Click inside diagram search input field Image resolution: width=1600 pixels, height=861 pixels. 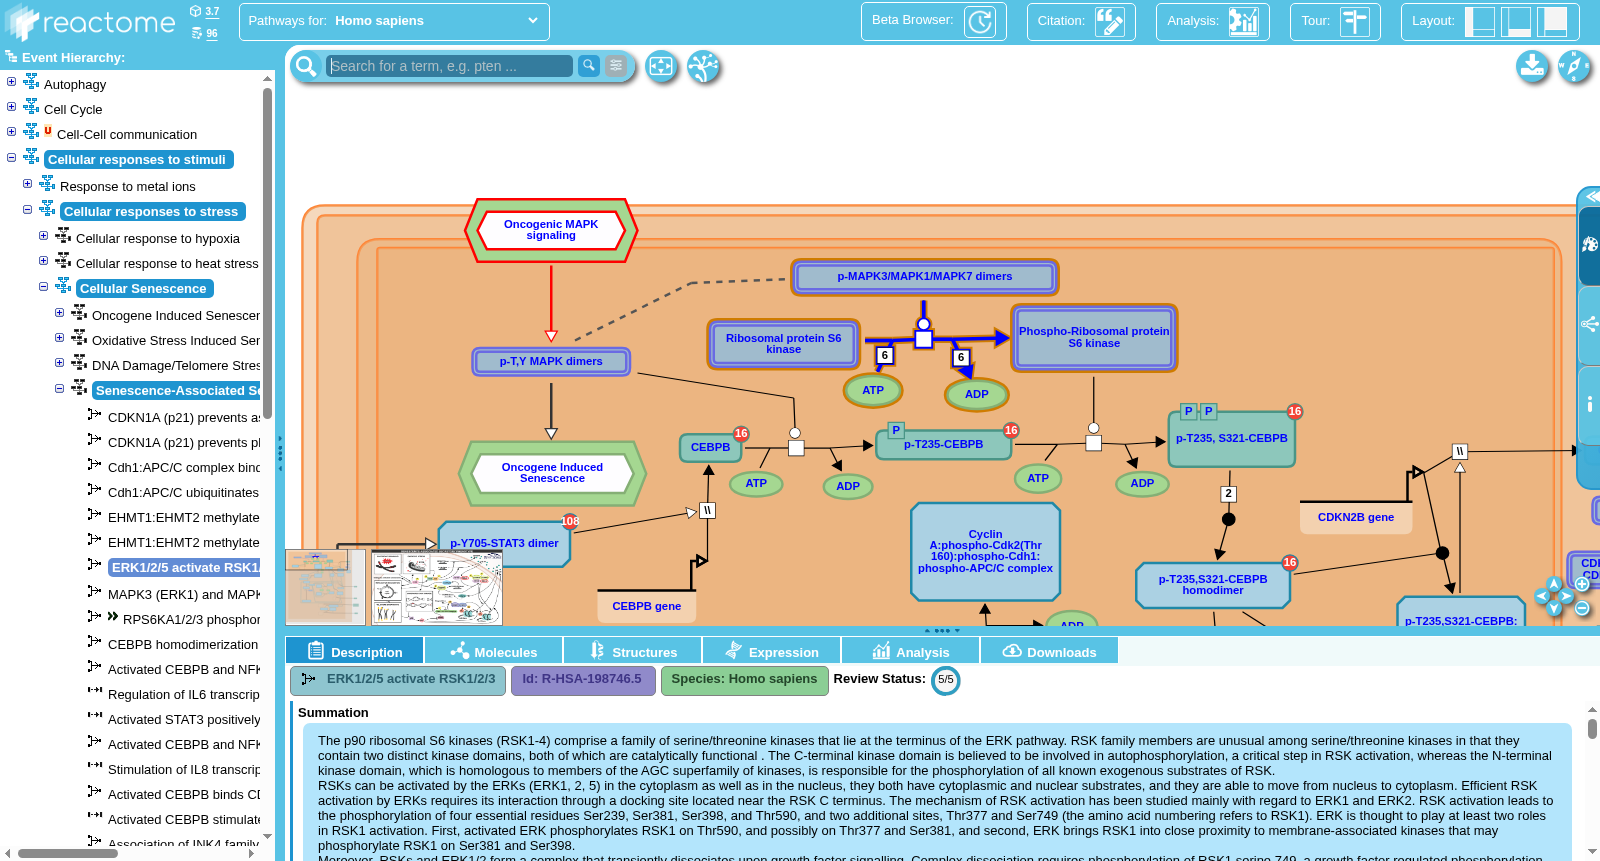click(450, 66)
